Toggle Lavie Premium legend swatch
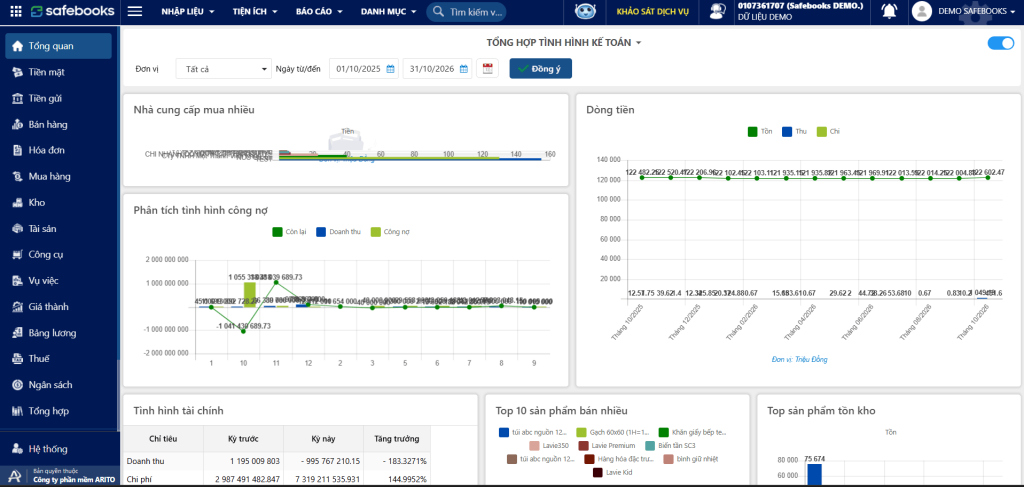 click(583, 445)
